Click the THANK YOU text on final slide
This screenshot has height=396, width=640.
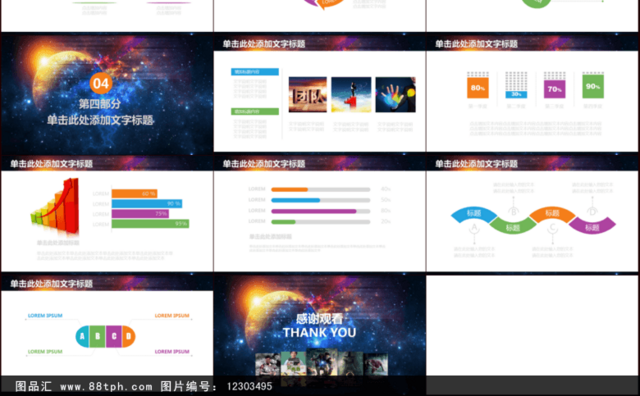click(319, 332)
